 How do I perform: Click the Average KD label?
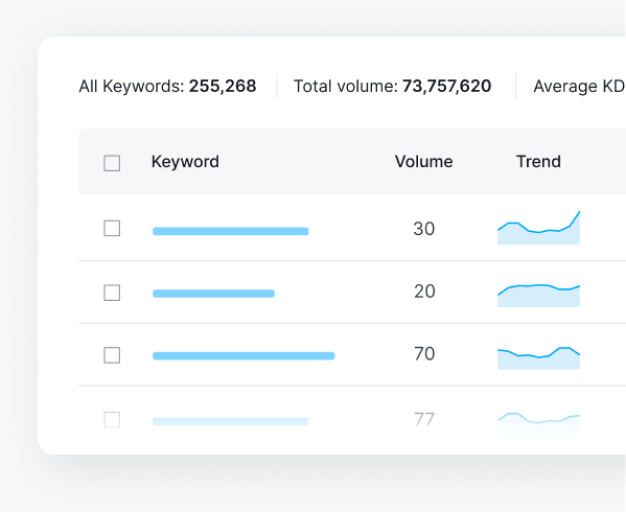[x=579, y=86]
